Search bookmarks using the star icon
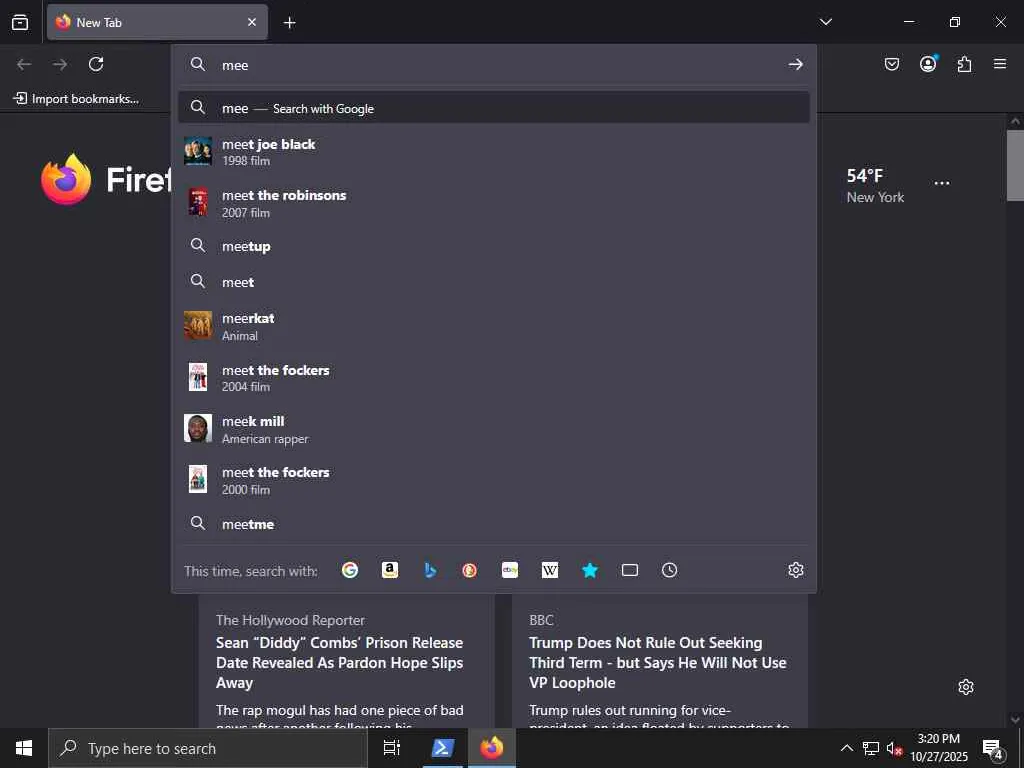The height and width of the screenshot is (768, 1024). coord(590,570)
